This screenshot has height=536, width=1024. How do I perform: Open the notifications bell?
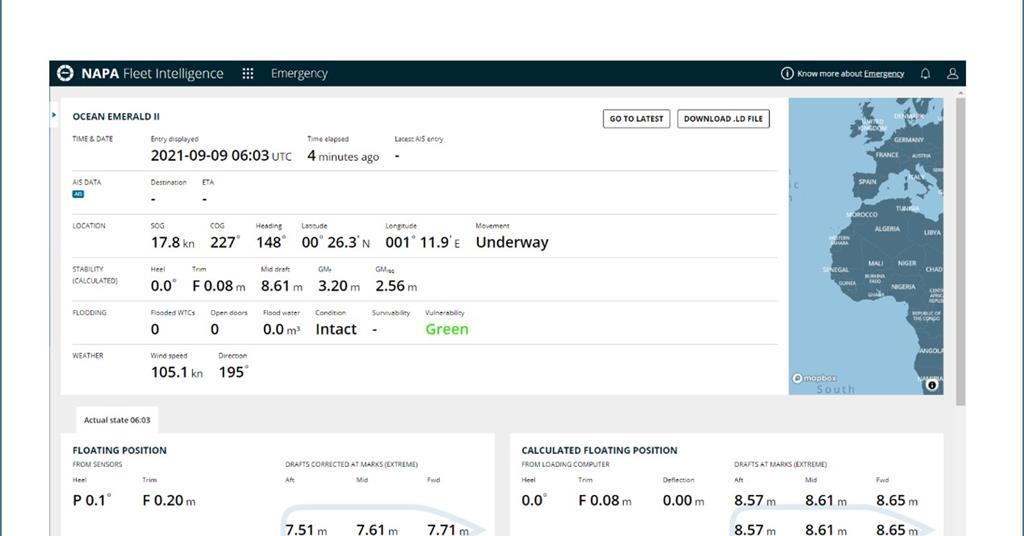point(925,74)
